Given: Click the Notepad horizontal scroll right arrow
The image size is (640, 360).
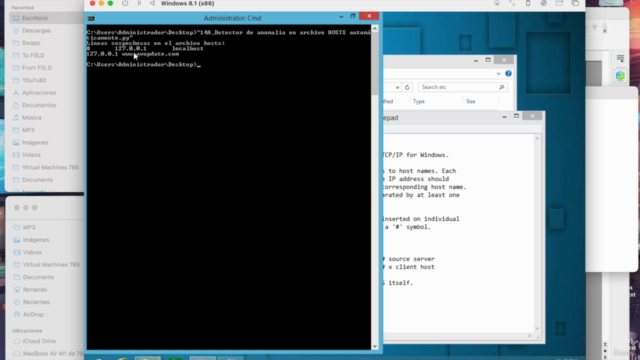Looking at the screenshot, I should (530, 336).
